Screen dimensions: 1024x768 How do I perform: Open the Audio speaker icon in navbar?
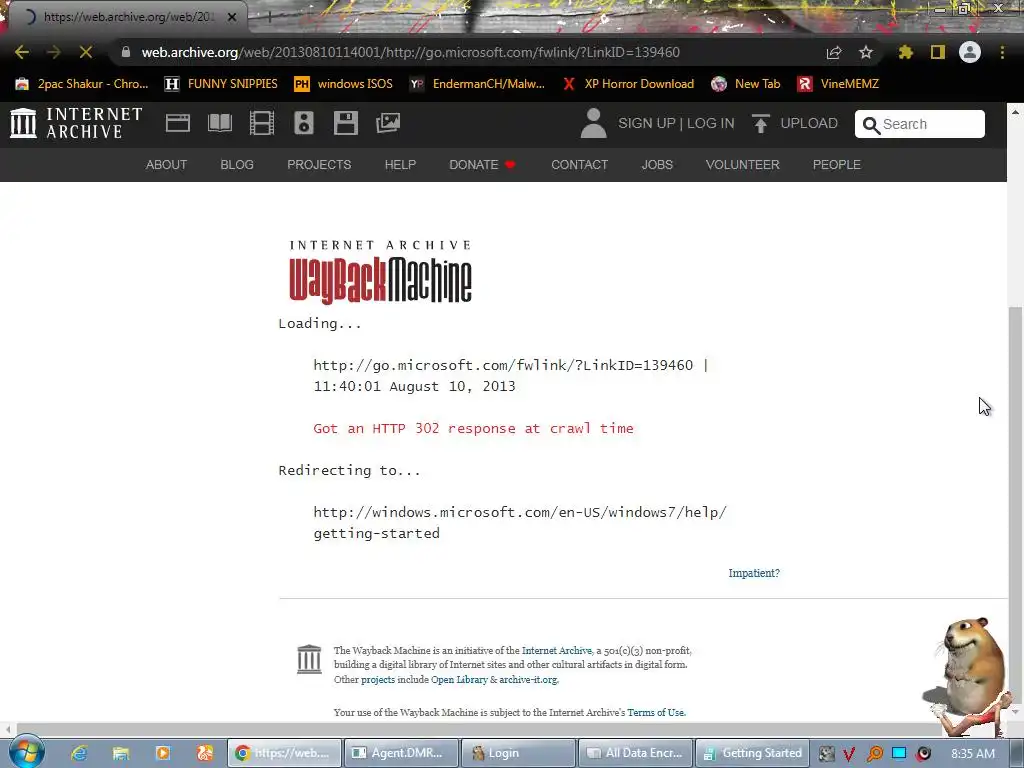point(304,123)
